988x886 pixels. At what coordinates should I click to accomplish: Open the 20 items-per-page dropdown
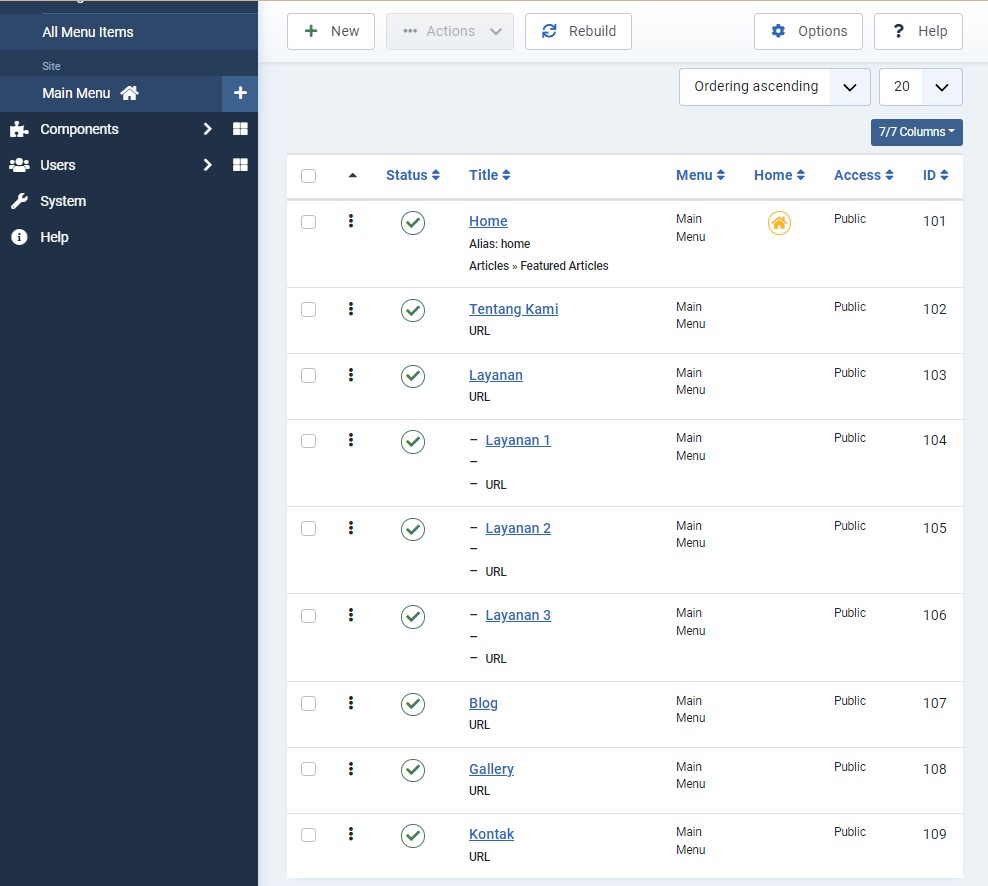click(x=920, y=87)
